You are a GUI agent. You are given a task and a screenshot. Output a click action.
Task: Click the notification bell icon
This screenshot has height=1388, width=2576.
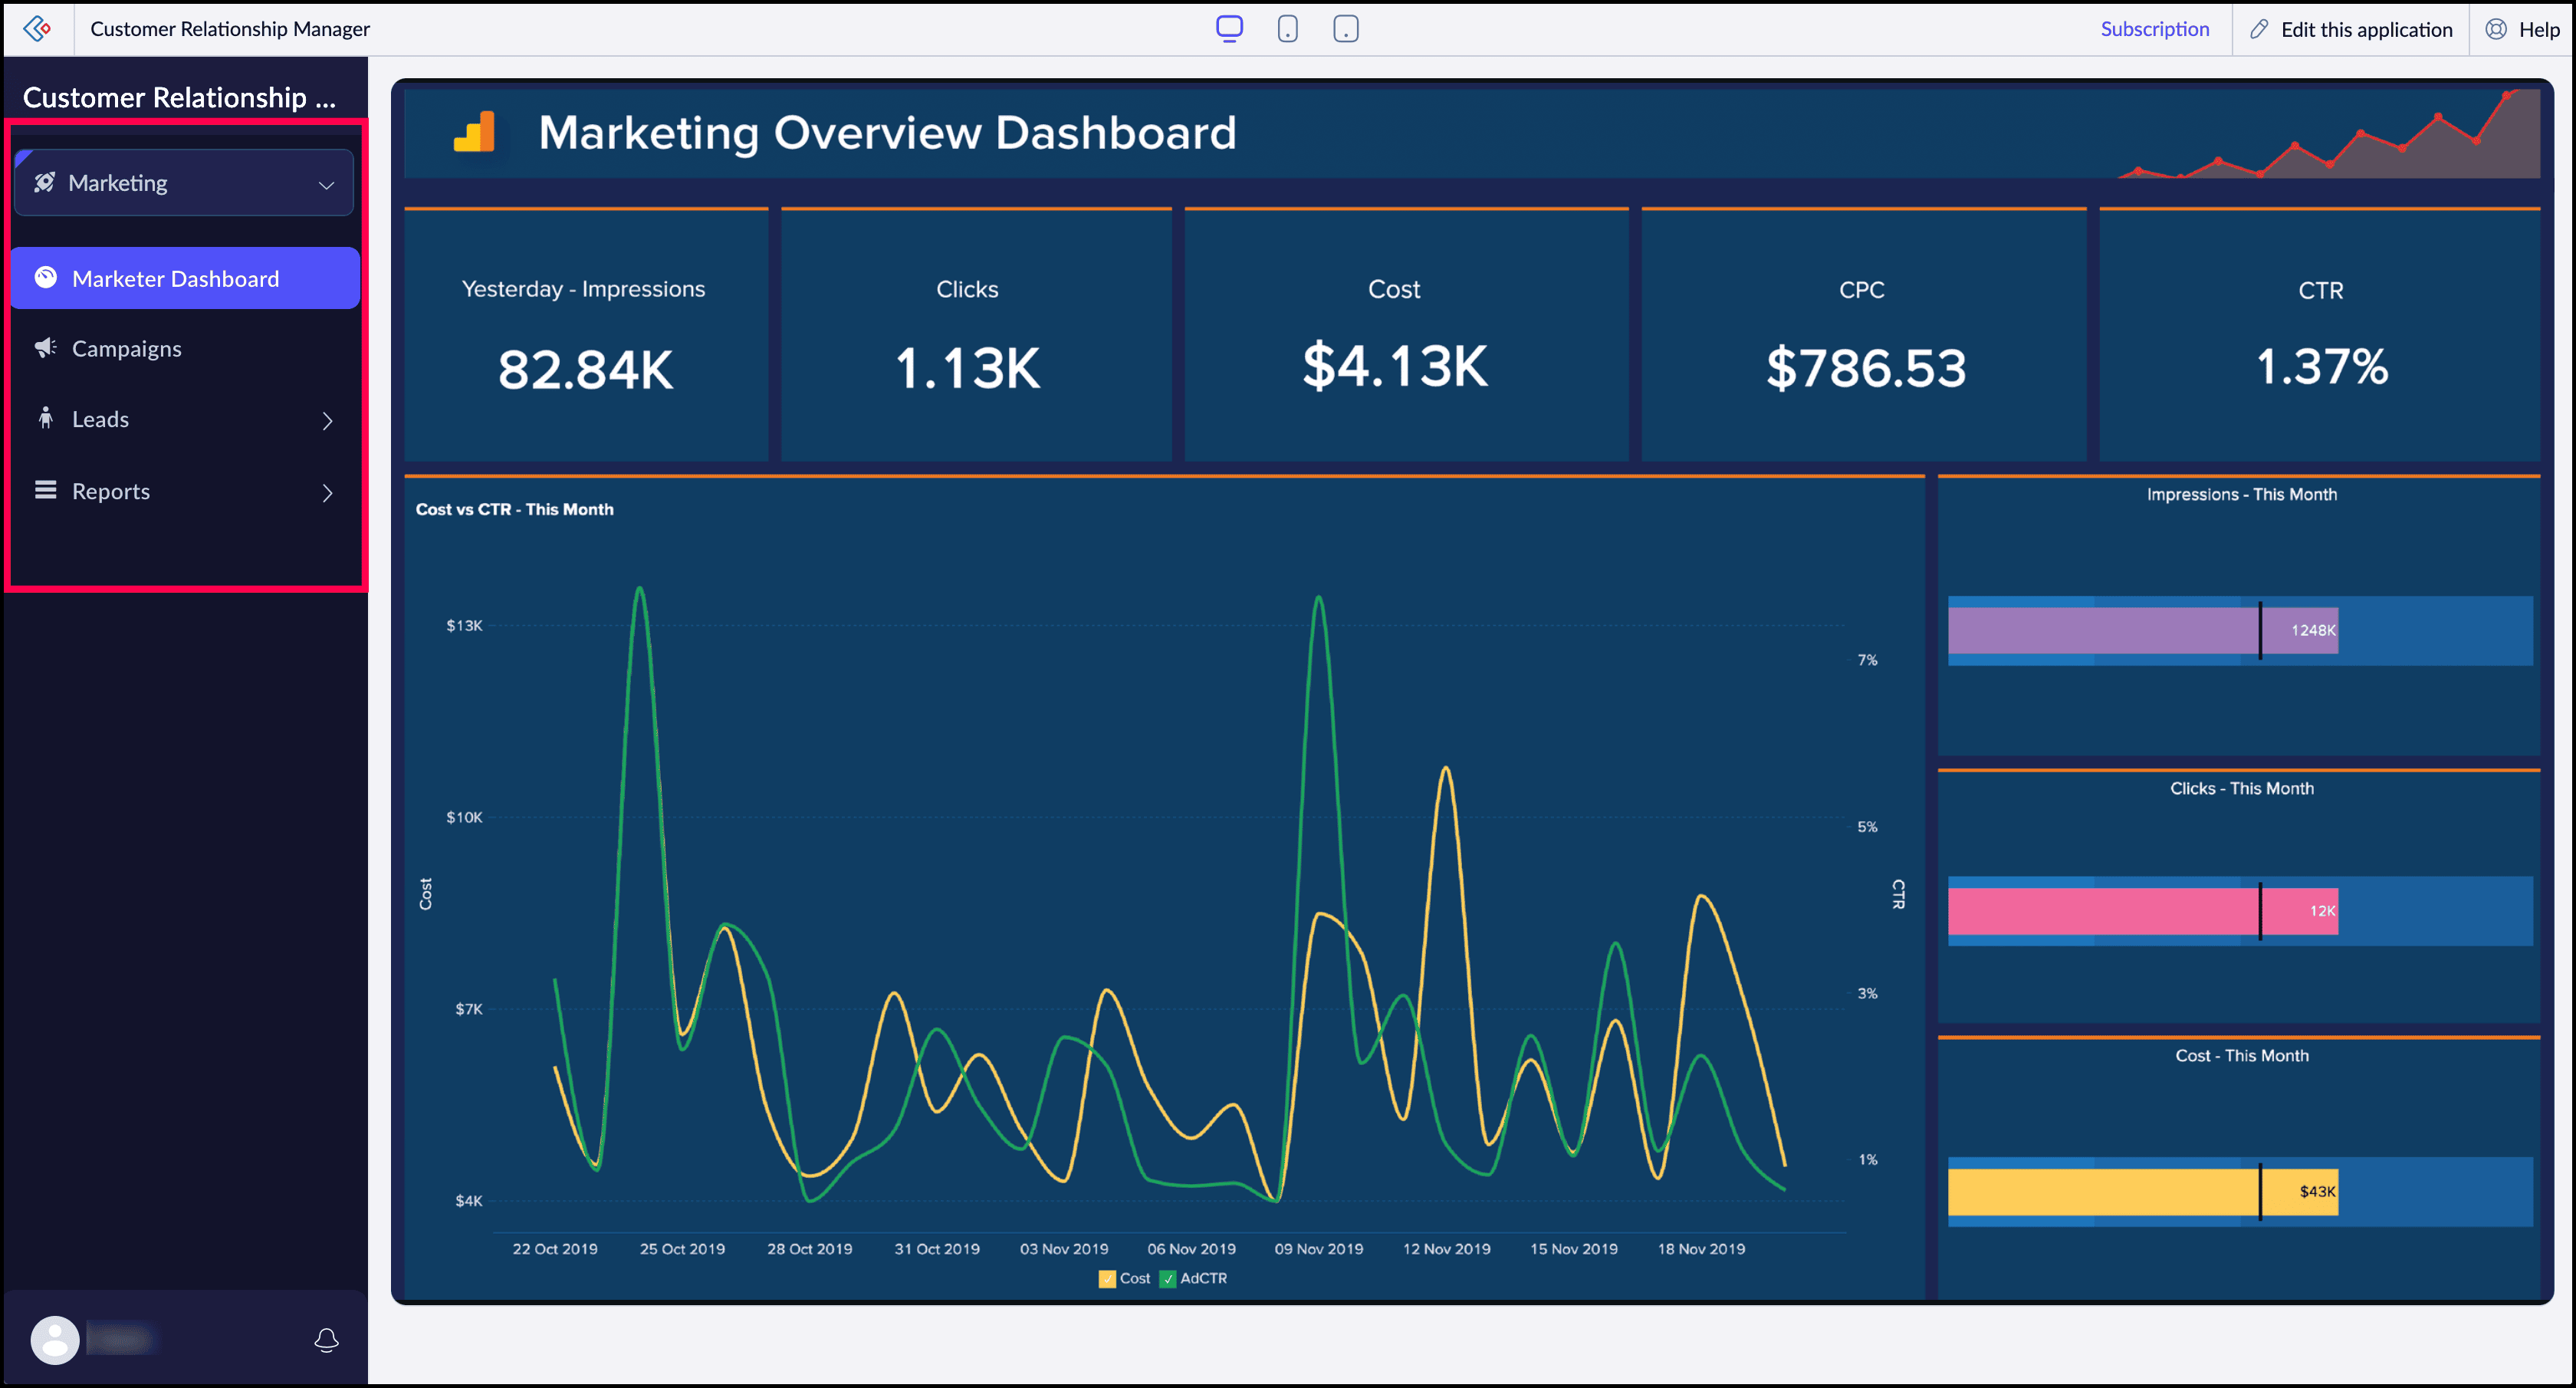[326, 1340]
